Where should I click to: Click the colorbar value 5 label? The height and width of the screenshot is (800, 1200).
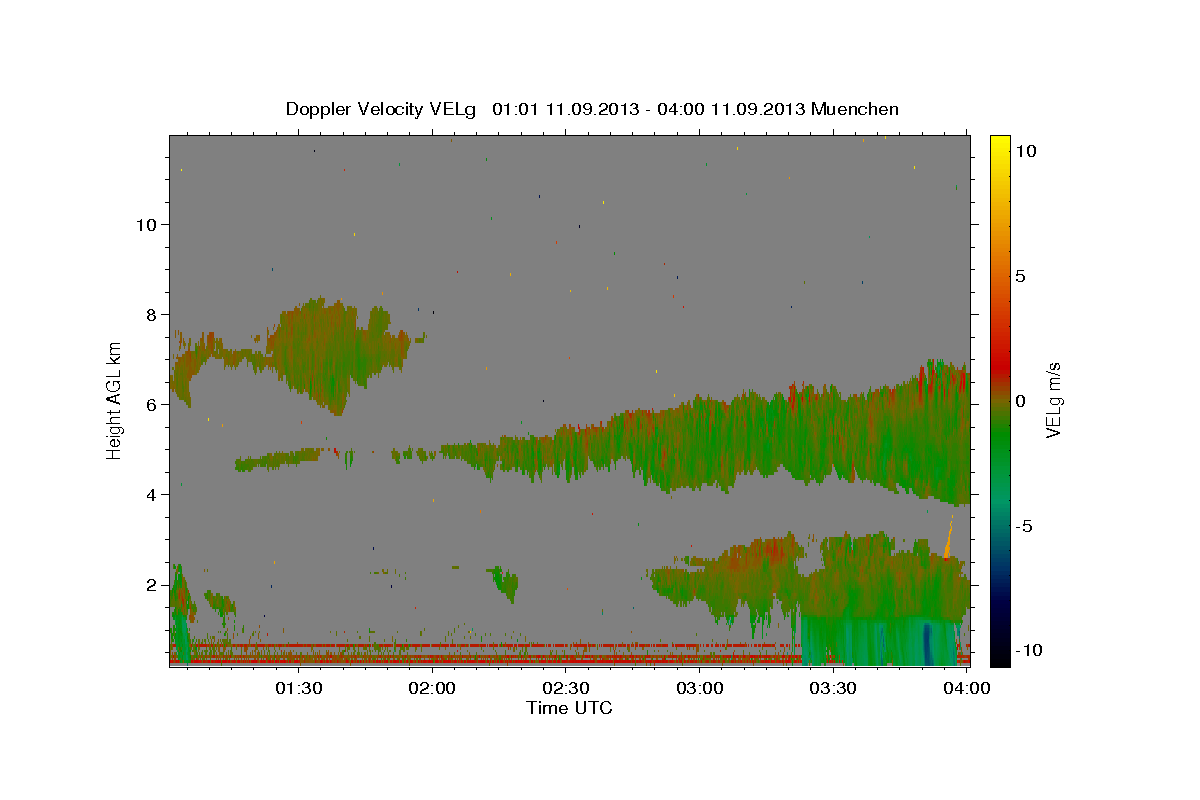[1020, 275]
